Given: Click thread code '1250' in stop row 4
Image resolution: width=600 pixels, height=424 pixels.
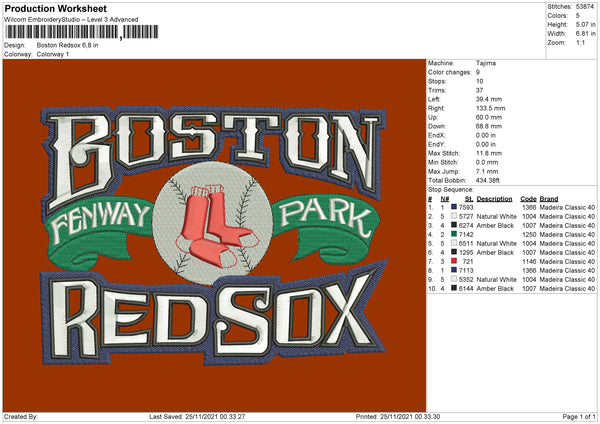Looking at the screenshot, I should pyautogui.click(x=529, y=234).
